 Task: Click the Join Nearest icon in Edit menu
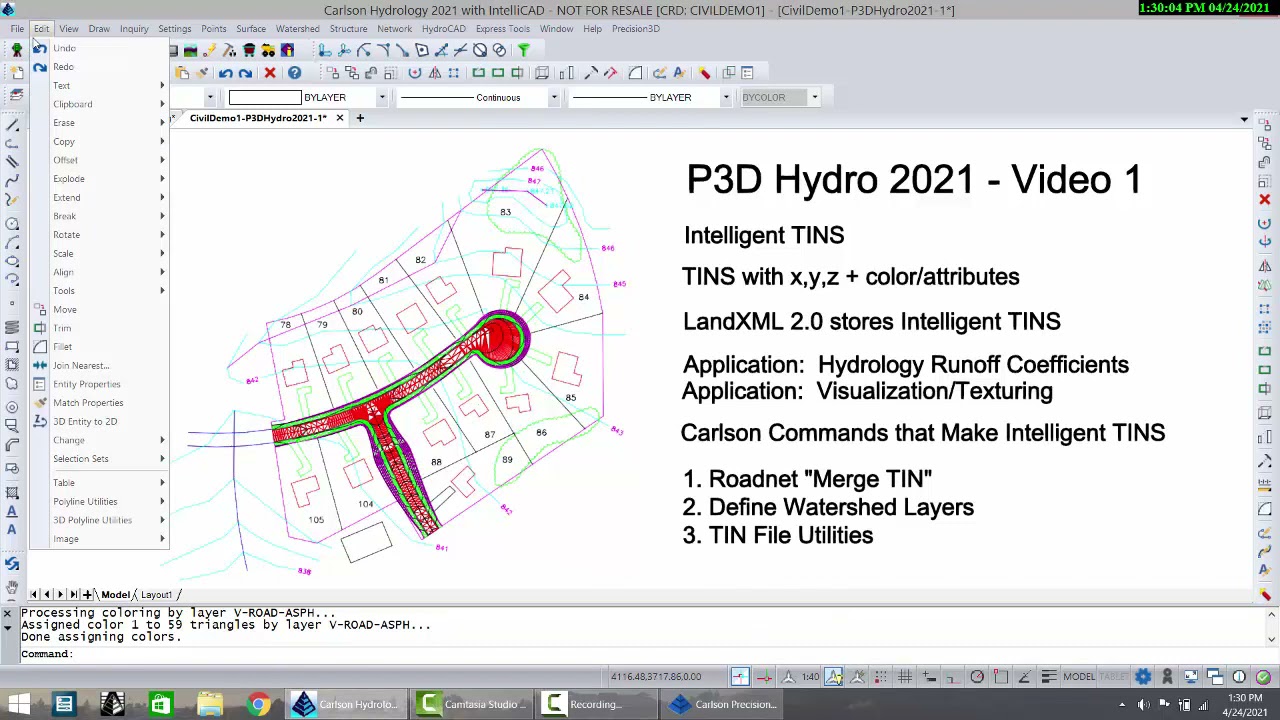(40, 366)
